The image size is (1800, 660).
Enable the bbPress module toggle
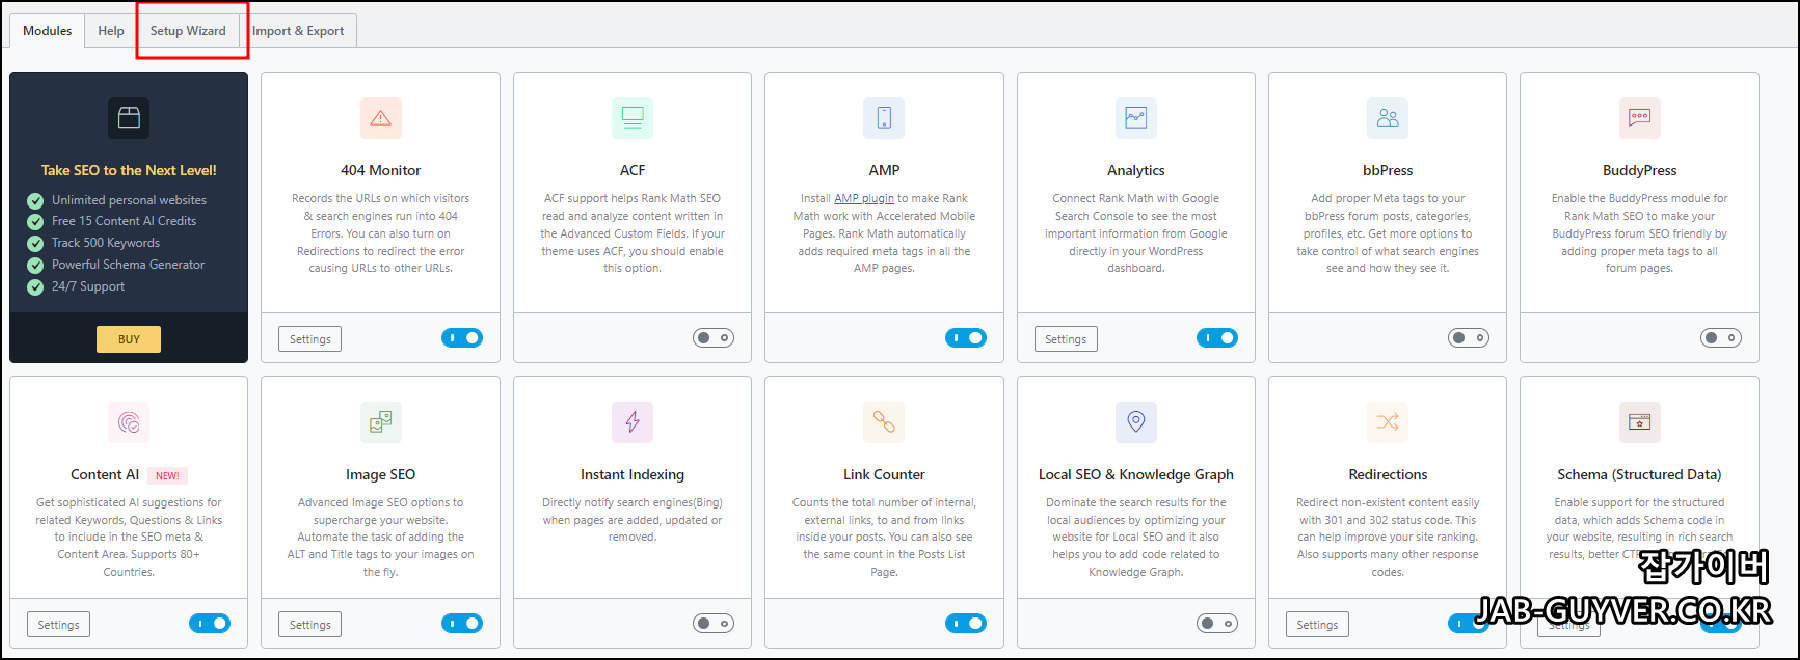pos(1468,338)
